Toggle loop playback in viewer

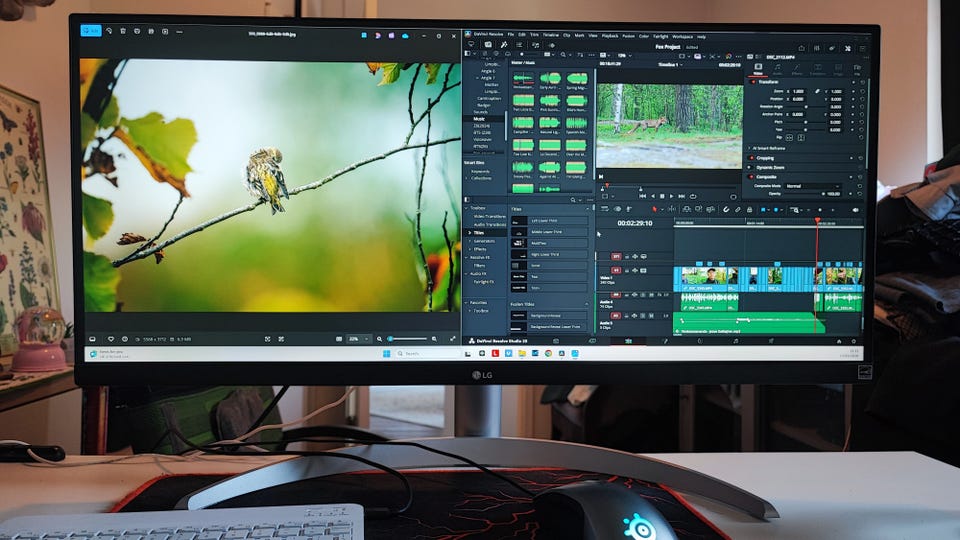click(x=693, y=196)
